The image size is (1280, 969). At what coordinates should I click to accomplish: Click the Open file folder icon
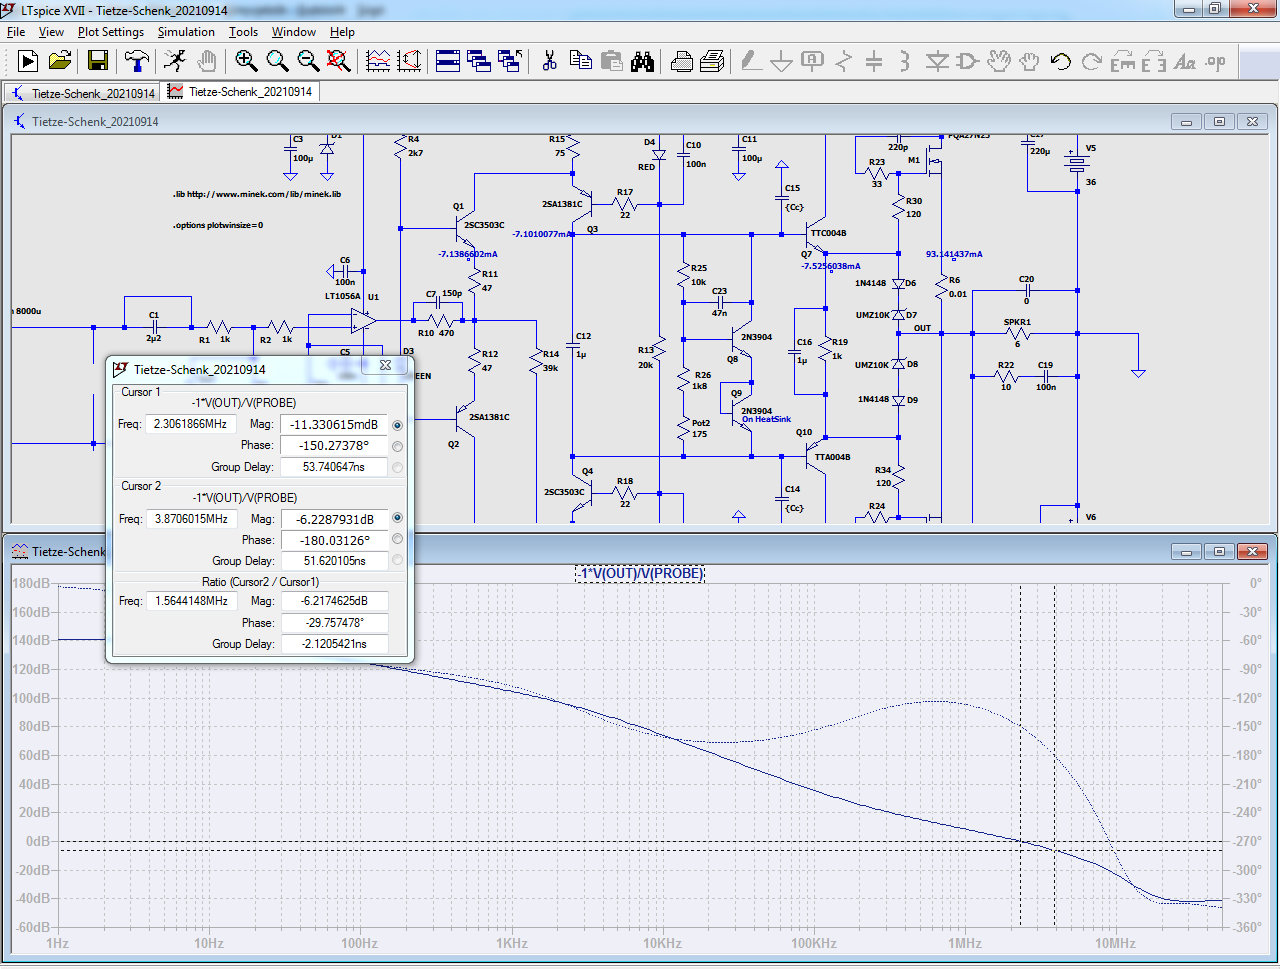tap(60, 61)
